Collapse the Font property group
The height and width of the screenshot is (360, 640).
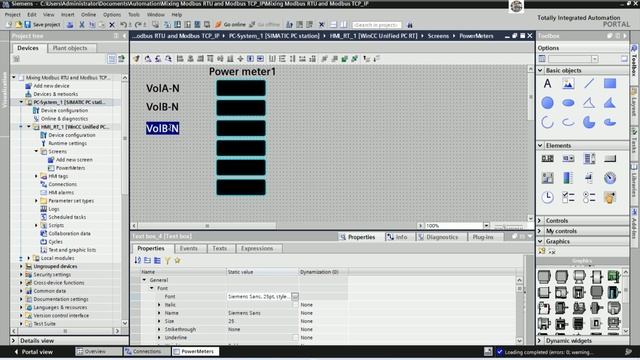(152, 288)
